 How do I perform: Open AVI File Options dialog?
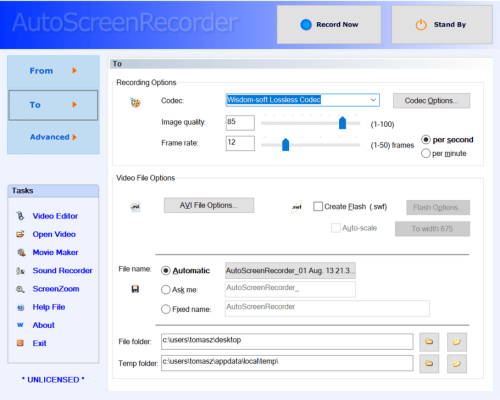209,205
